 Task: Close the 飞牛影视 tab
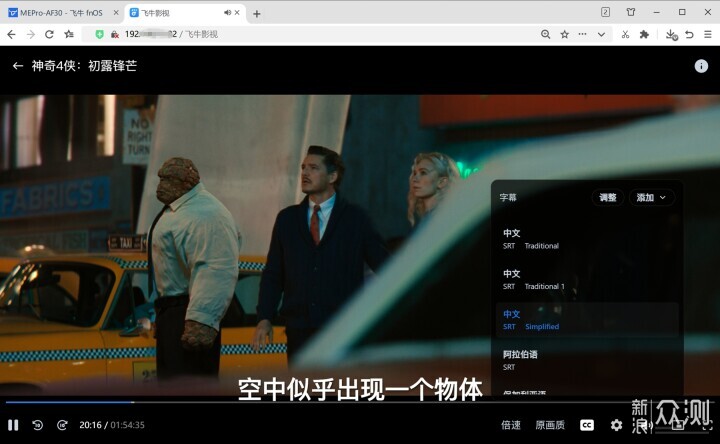point(237,13)
